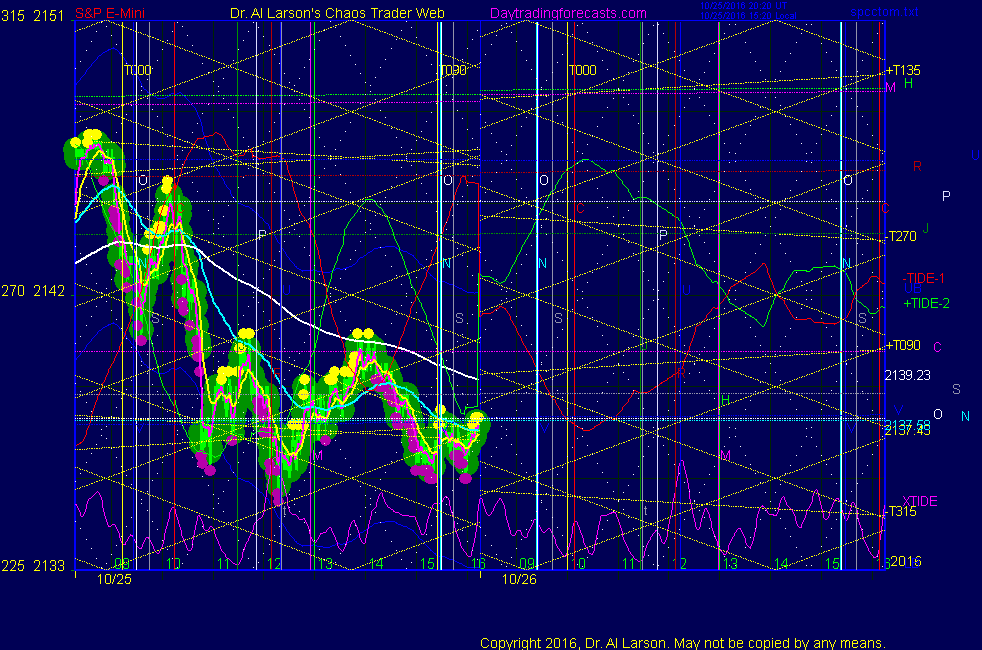Click the 'spcctom.txt' file name
The height and width of the screenshot is (650, 982).
pyautogui.click(x=884, y=12)
